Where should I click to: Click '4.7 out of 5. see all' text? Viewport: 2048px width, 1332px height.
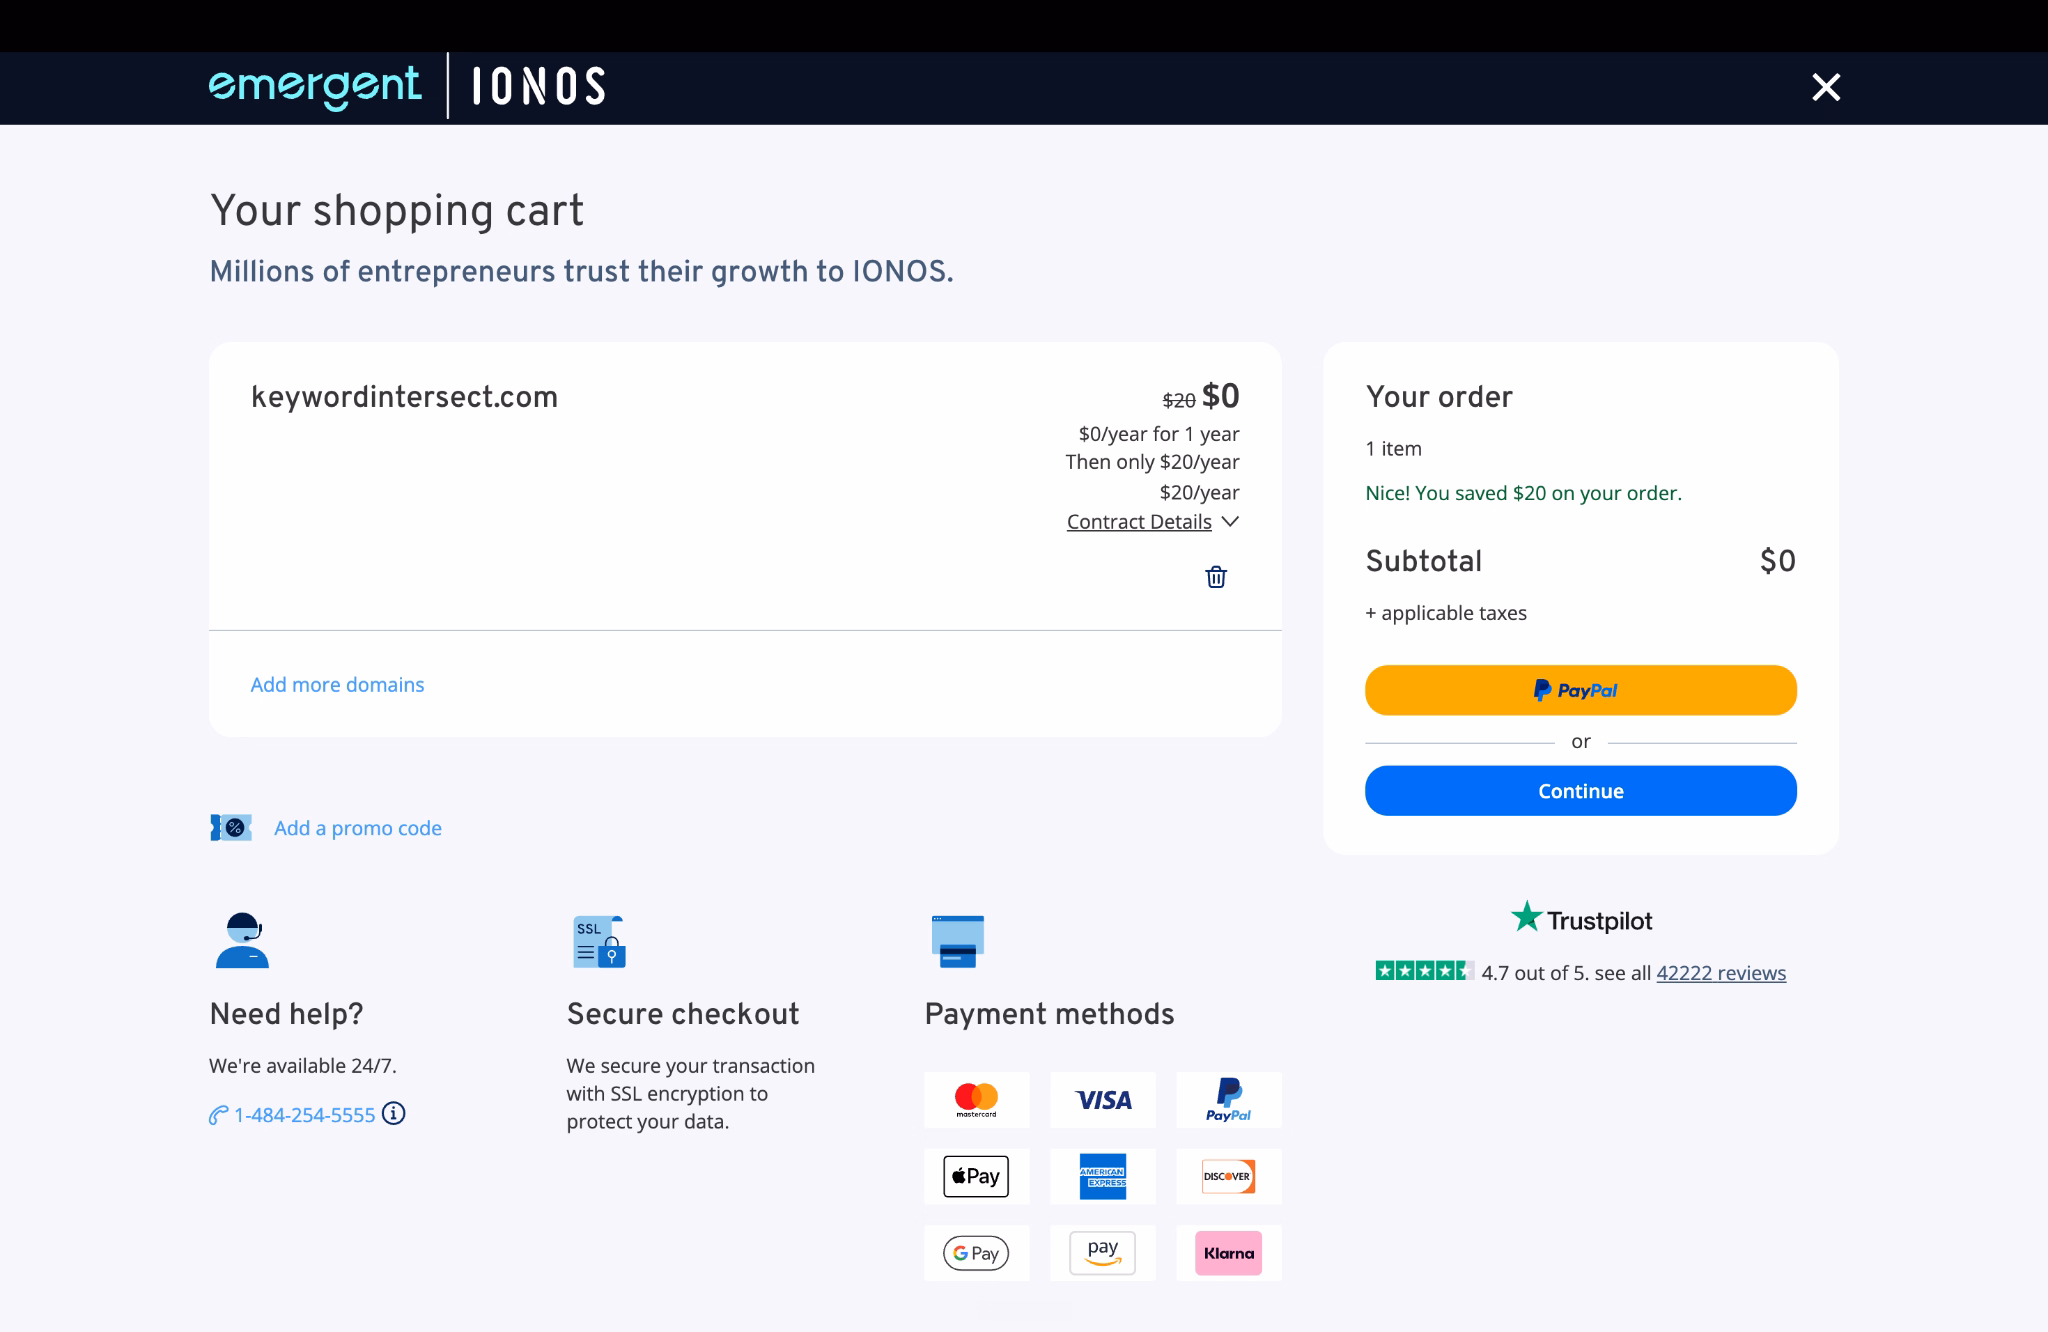point(1566,973)
